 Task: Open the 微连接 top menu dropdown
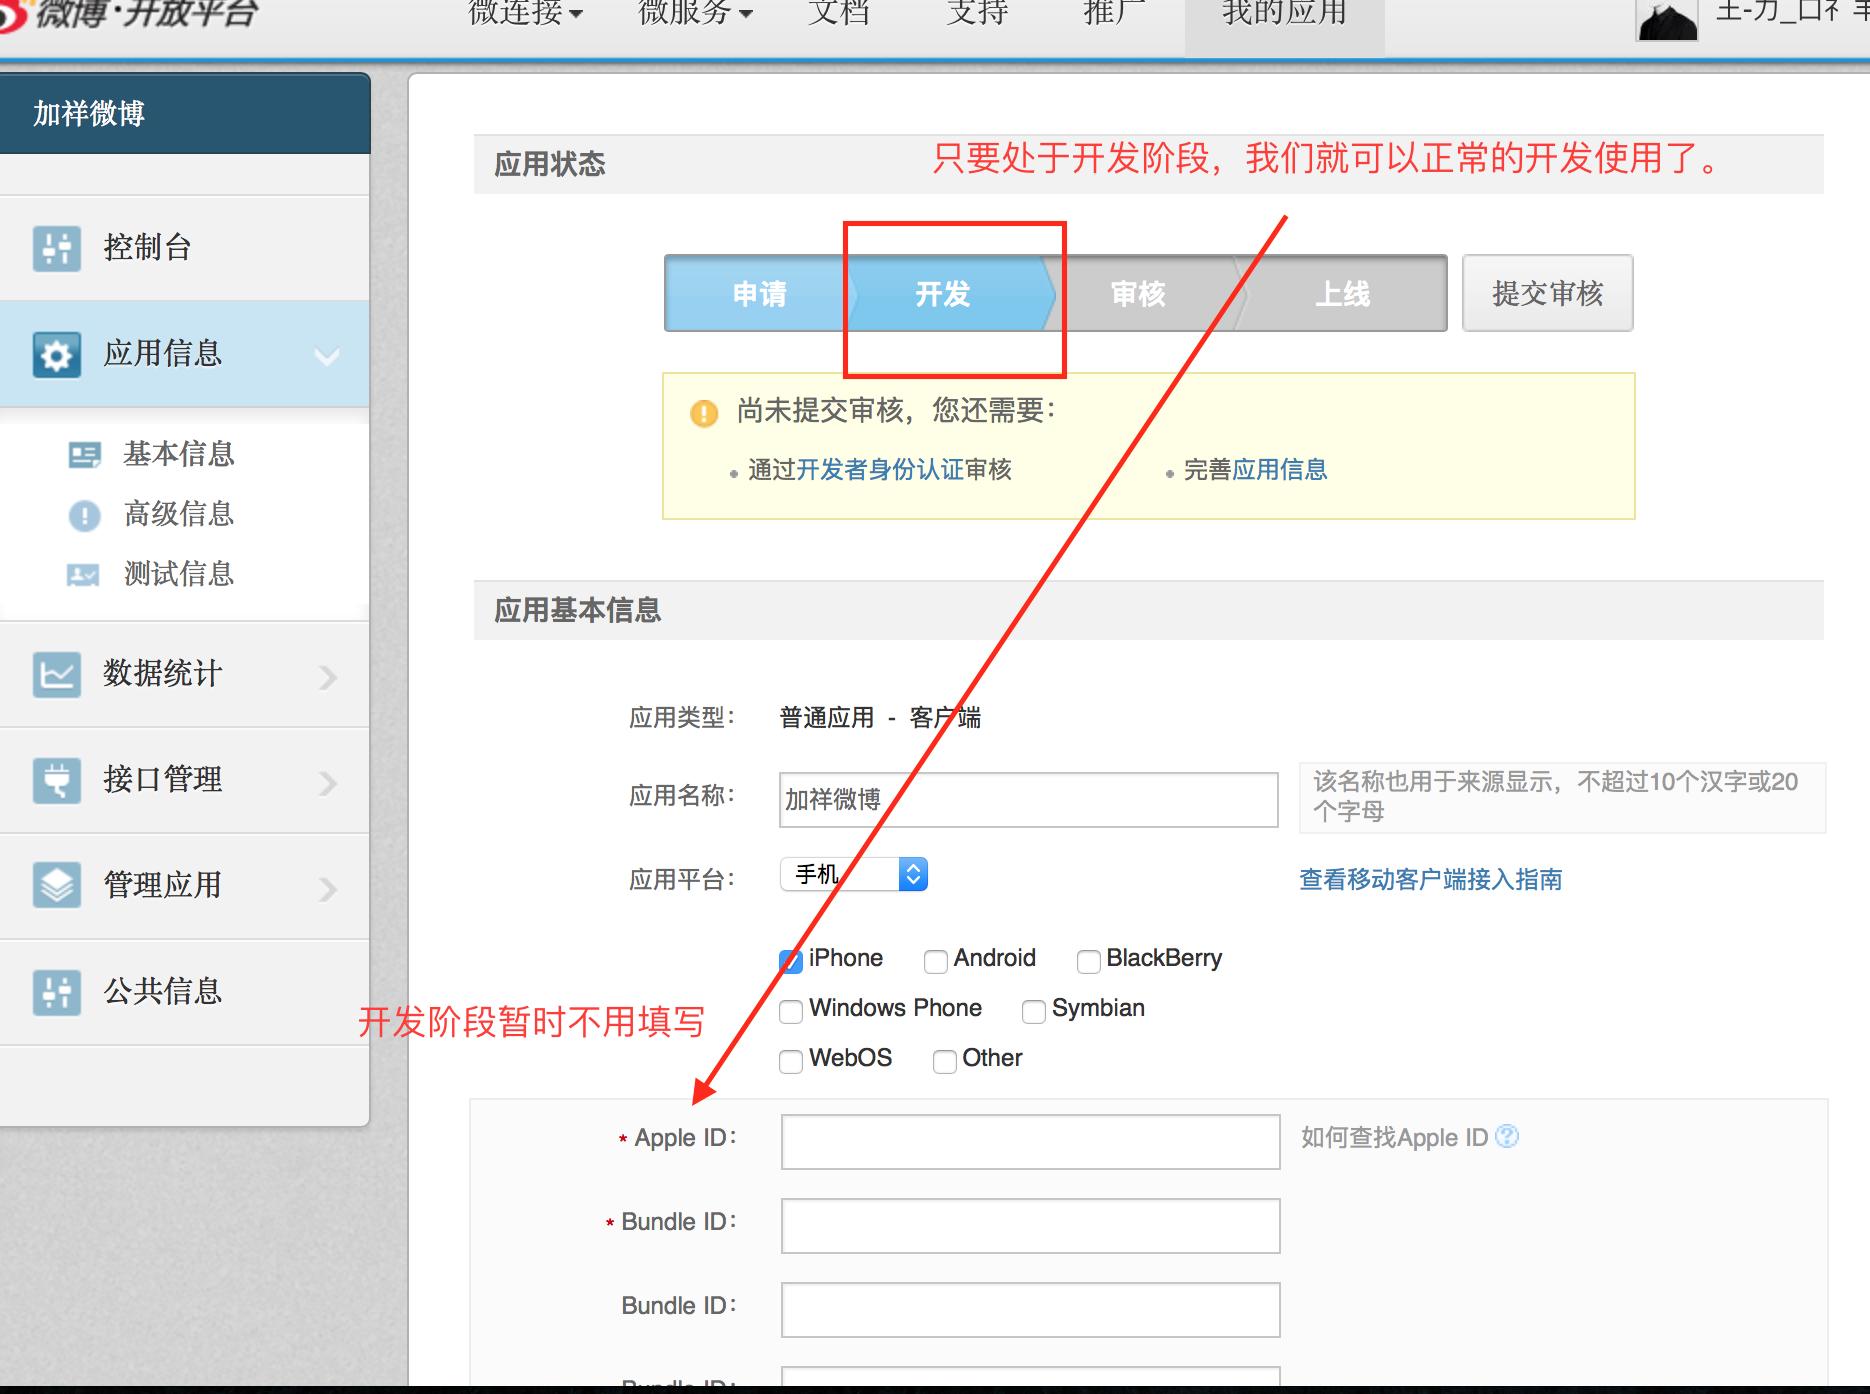pos(526,12)
